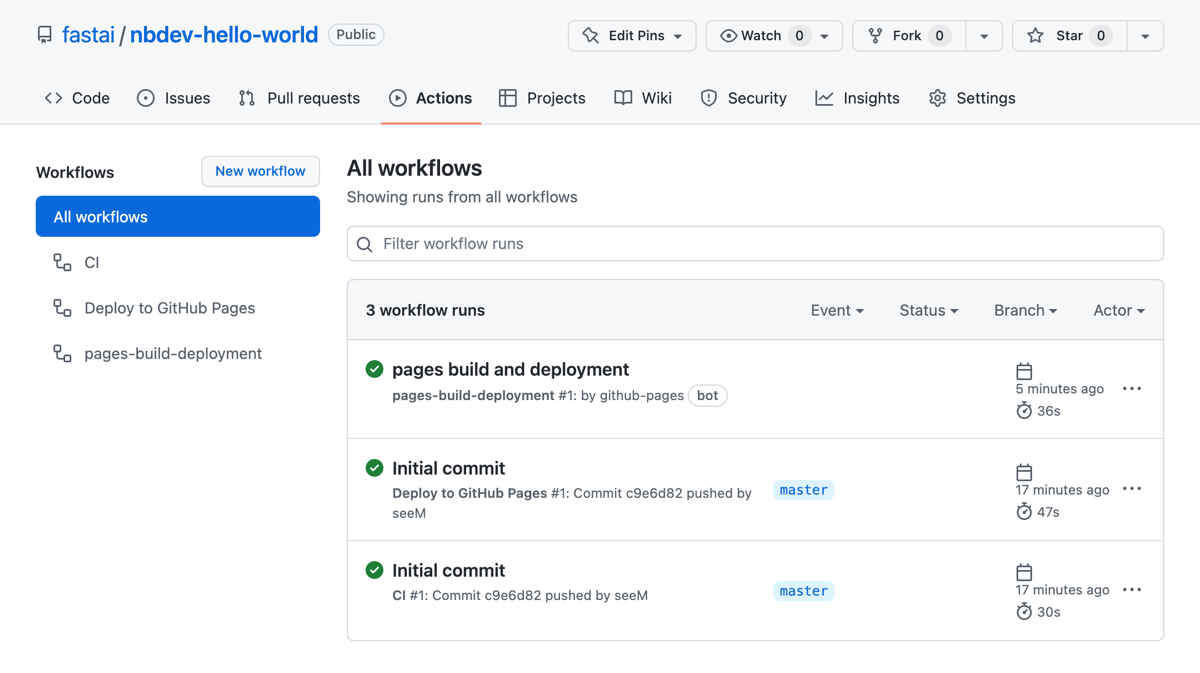Open three-dot menu for CI Initial commit run
This screenshot has width=1200, height=673.
pyautogui.click(x=1131, y=590)
